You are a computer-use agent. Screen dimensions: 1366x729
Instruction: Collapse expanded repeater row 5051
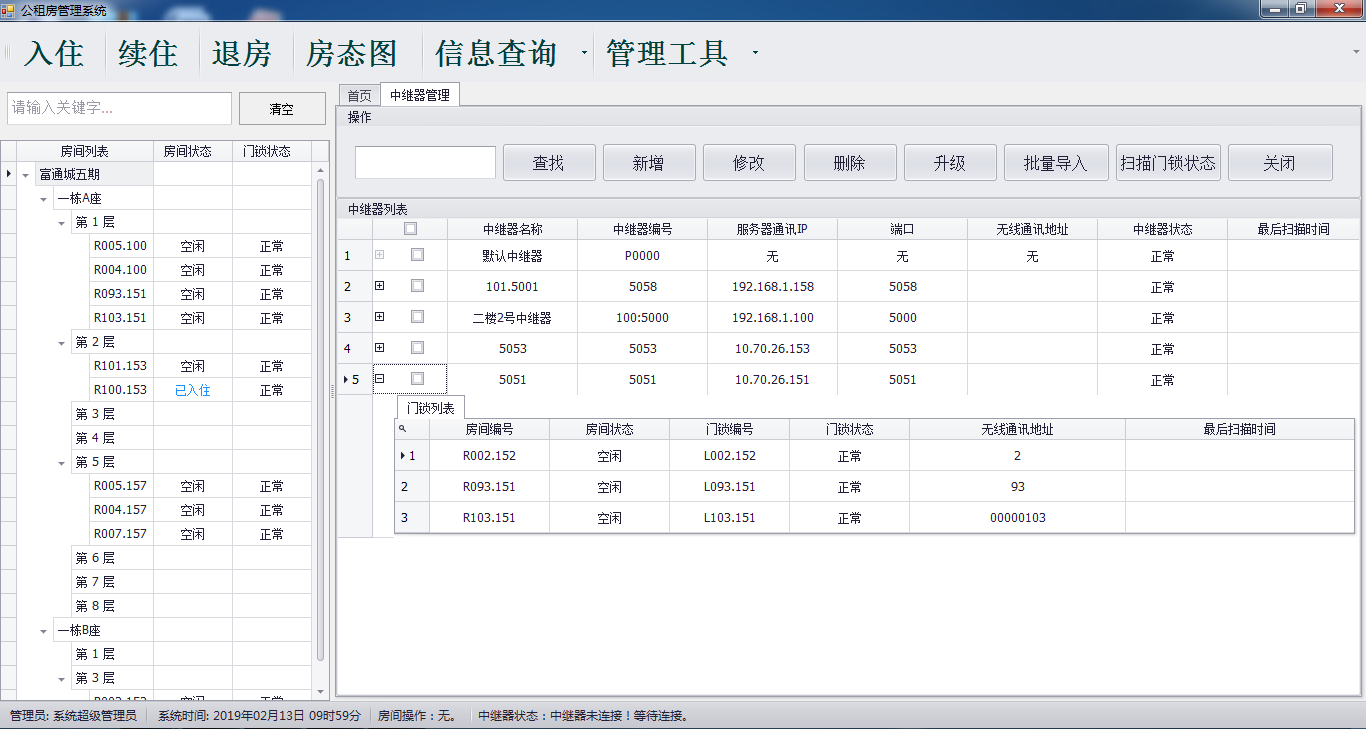tap(381, 379)
